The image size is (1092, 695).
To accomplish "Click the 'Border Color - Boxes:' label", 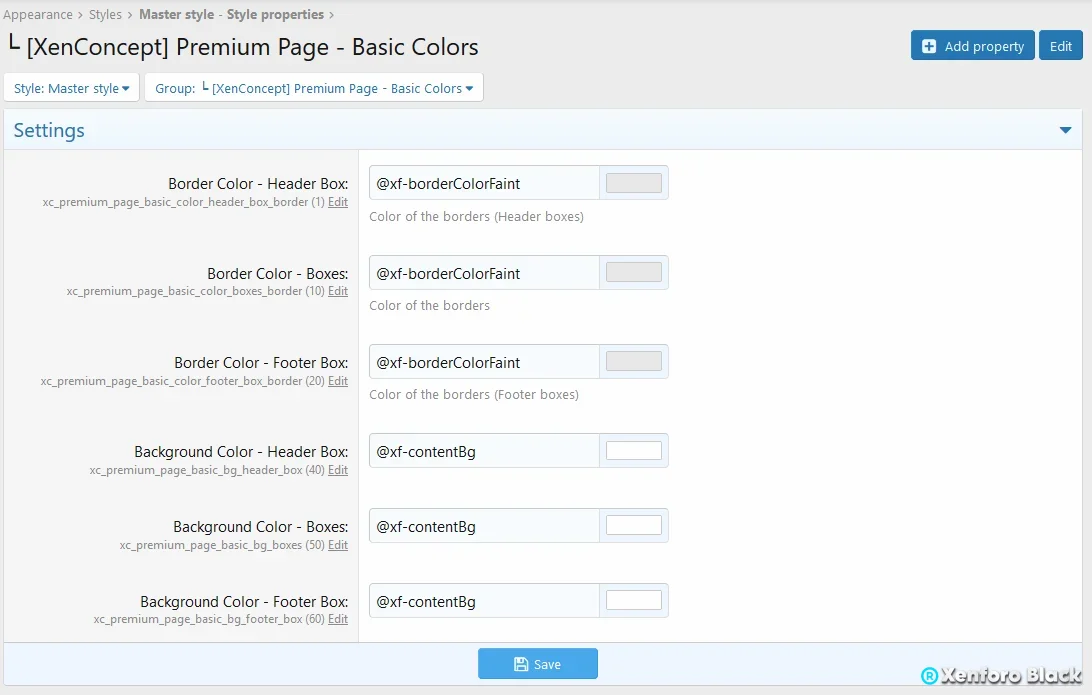I will [277, 274].
